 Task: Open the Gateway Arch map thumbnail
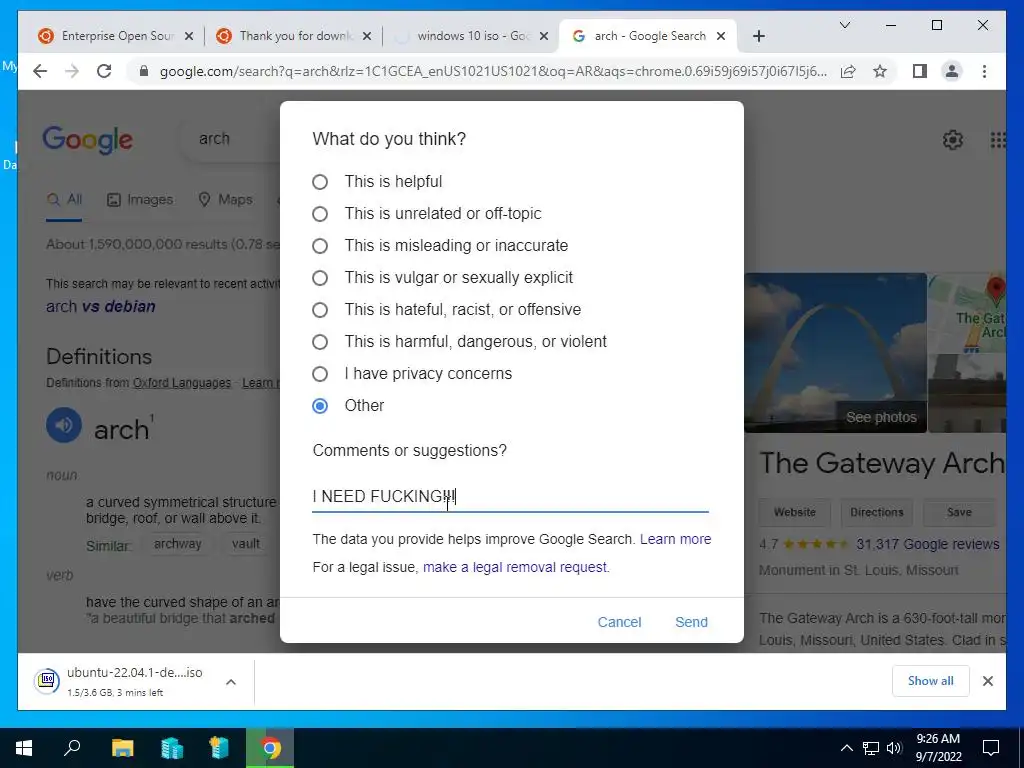coord(967,313)
